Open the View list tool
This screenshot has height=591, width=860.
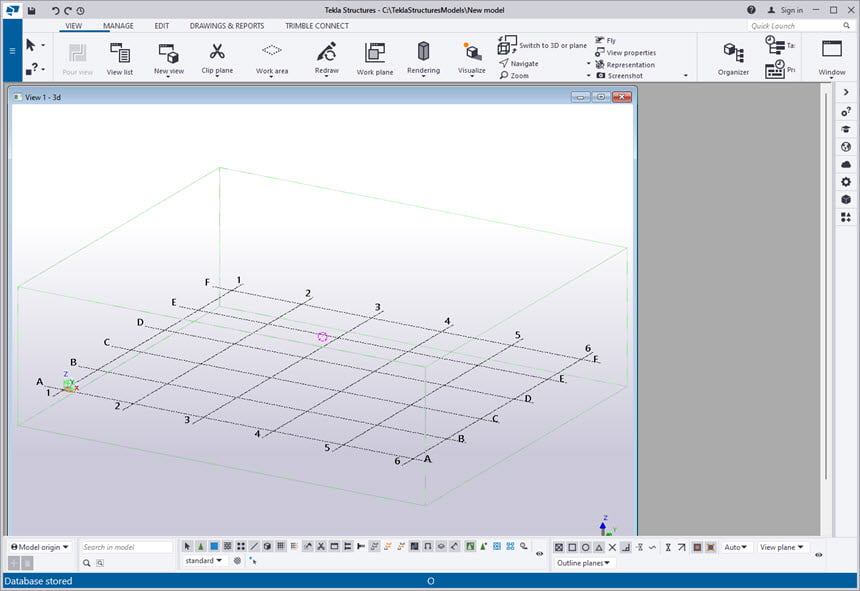click(x=120, y=59)
